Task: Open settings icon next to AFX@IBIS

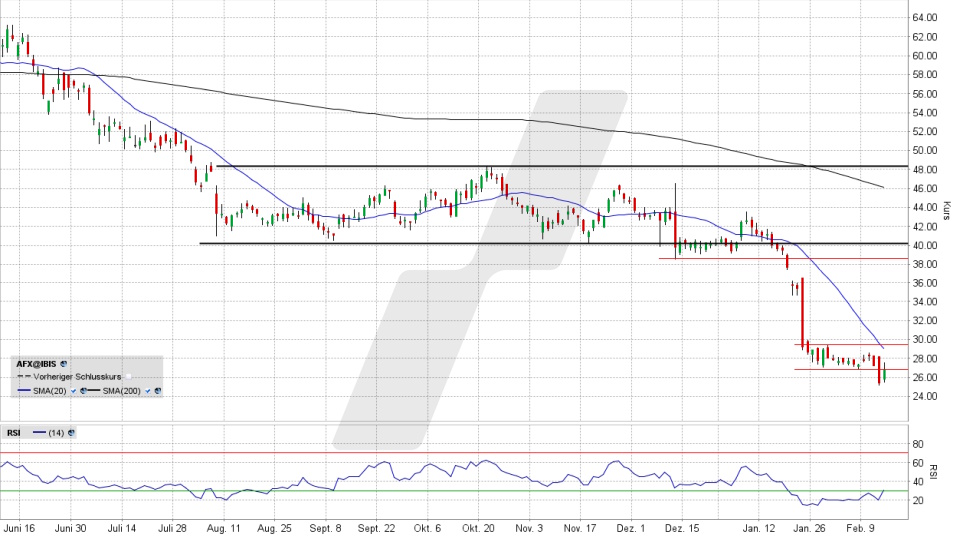Action: 64,364
